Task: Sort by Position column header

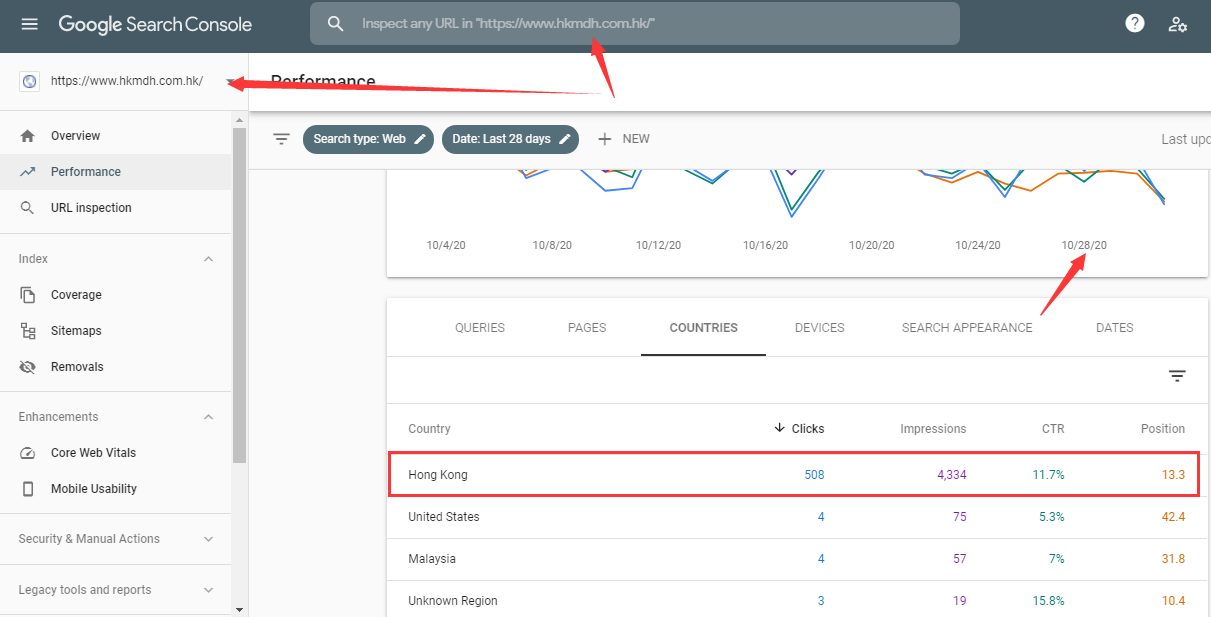Action: click(1163, 429)
